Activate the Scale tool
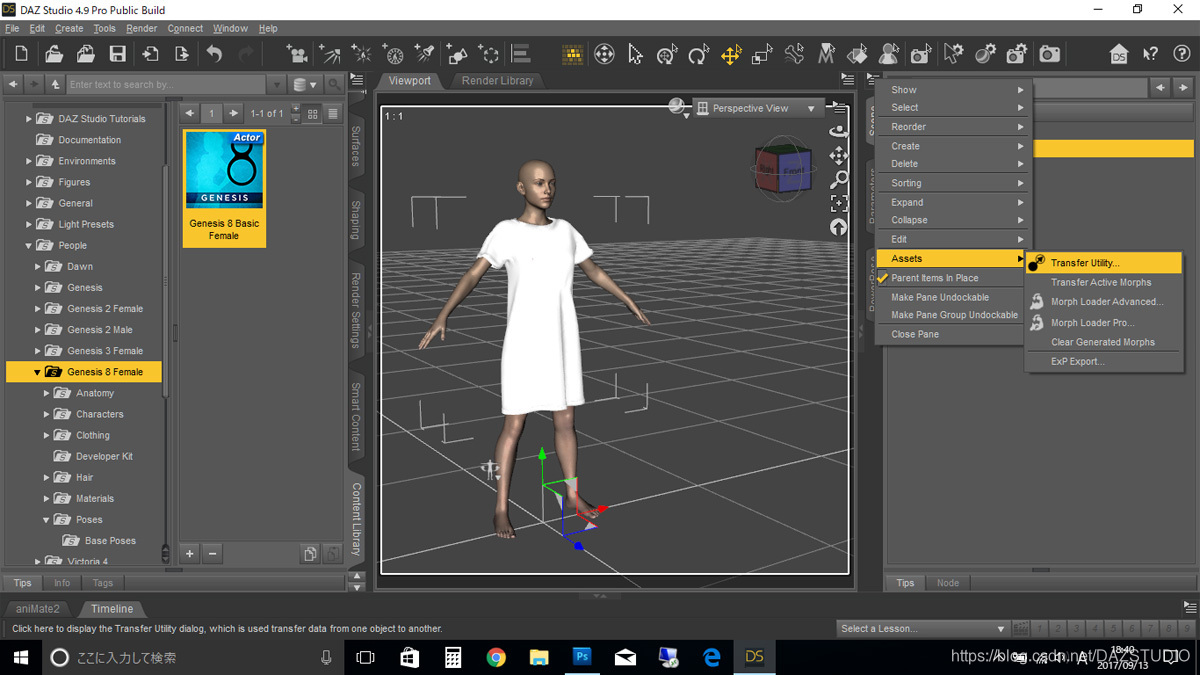The height and width of the screenshot is (675, 1200). tap(763, 54)
